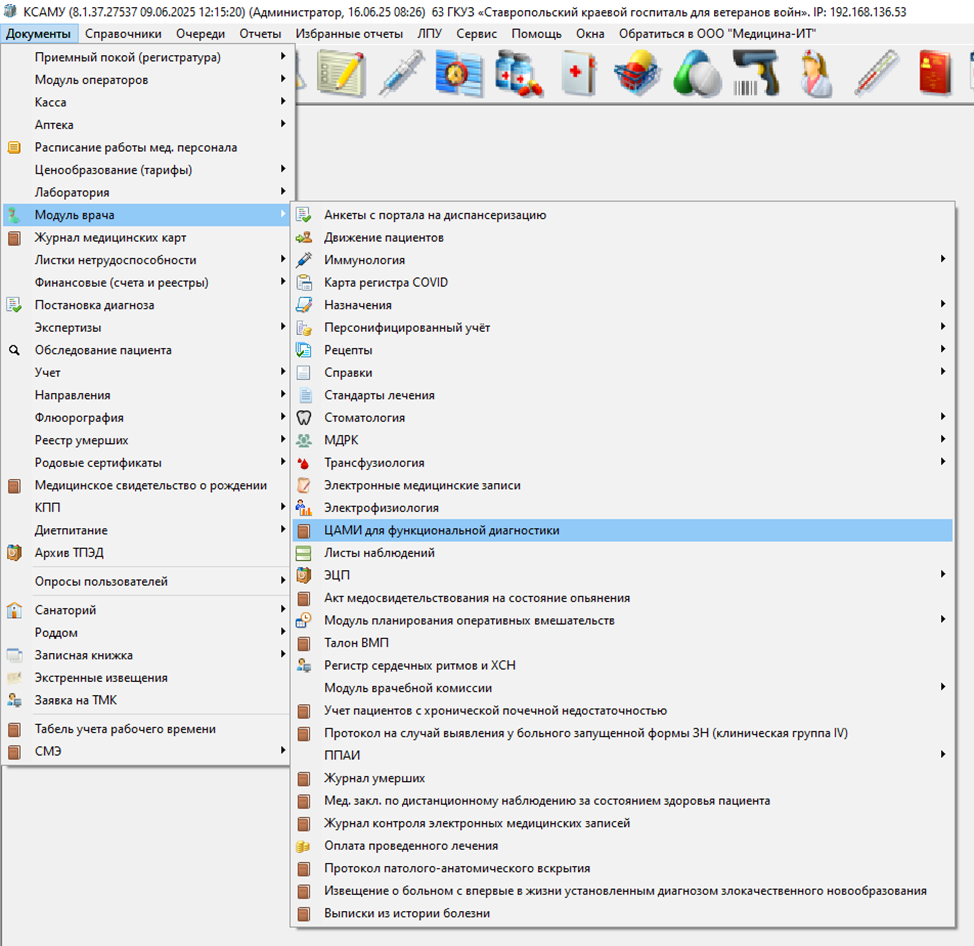Select Выписки из истории болезни
Viewport: 974px width, 946px height.
pyautogui.click(x=622, y=913)
